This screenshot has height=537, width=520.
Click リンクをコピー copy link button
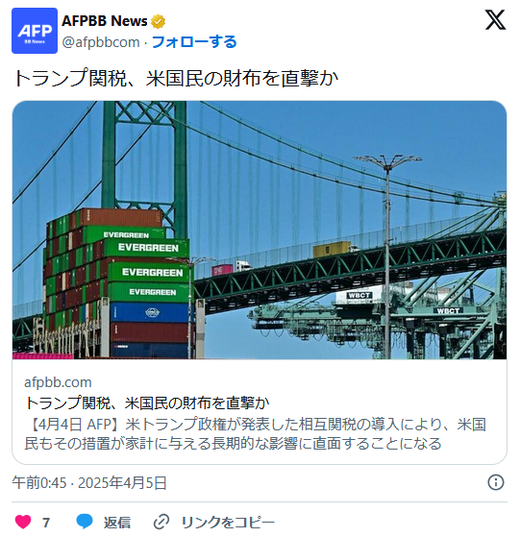click(228, 522)
